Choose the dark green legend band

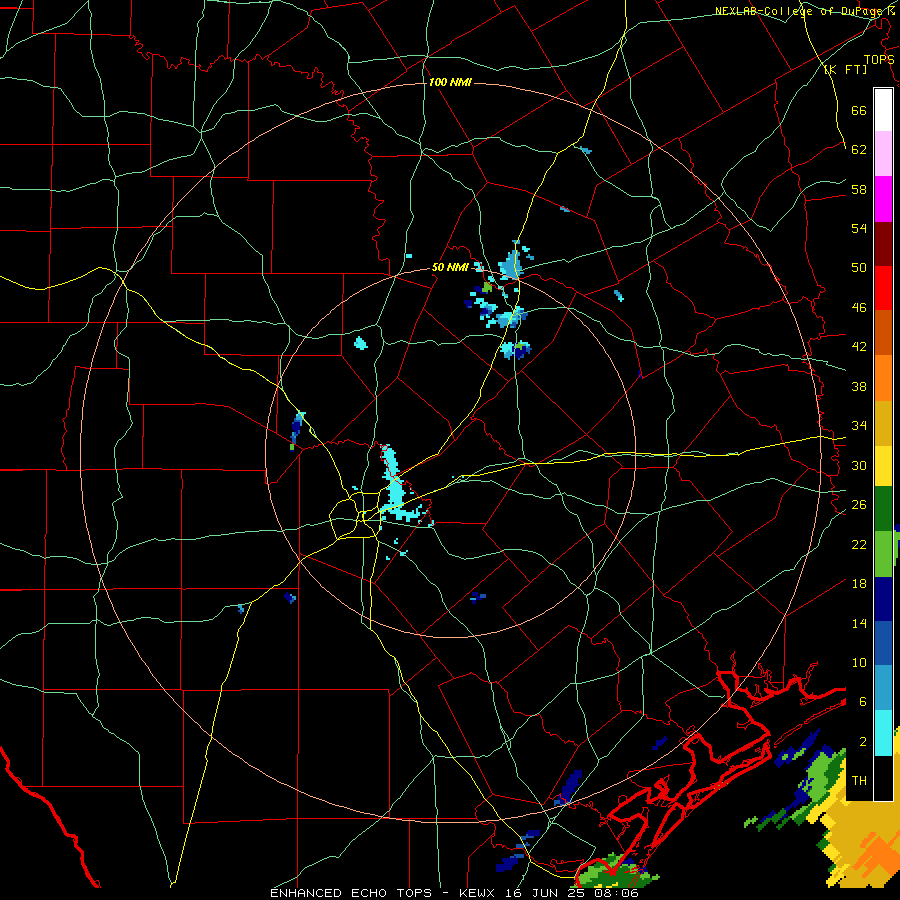click(x=883, y=509)
